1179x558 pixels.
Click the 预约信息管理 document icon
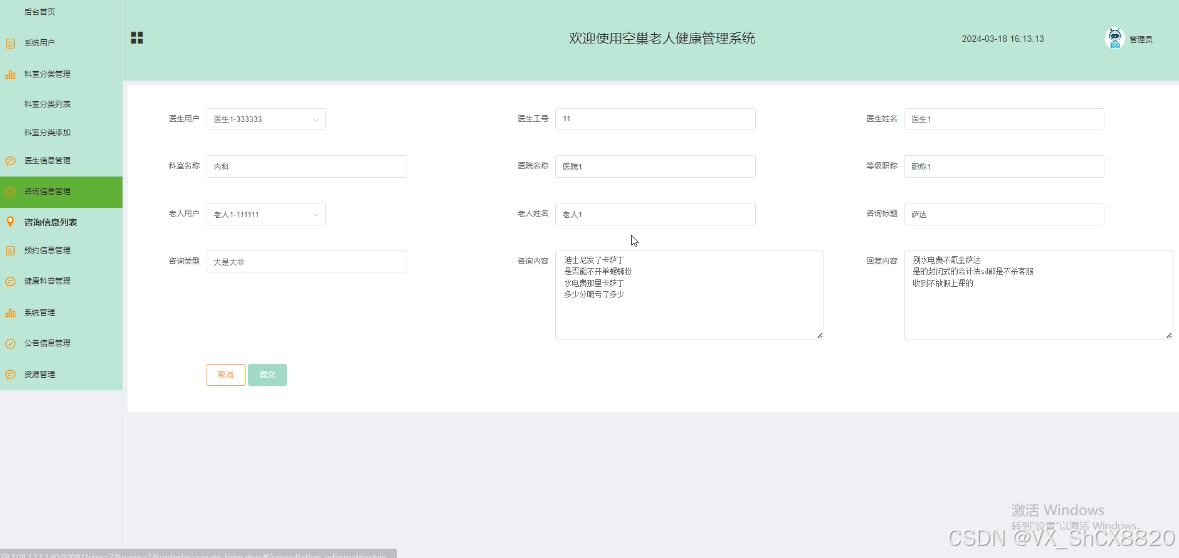10,250
